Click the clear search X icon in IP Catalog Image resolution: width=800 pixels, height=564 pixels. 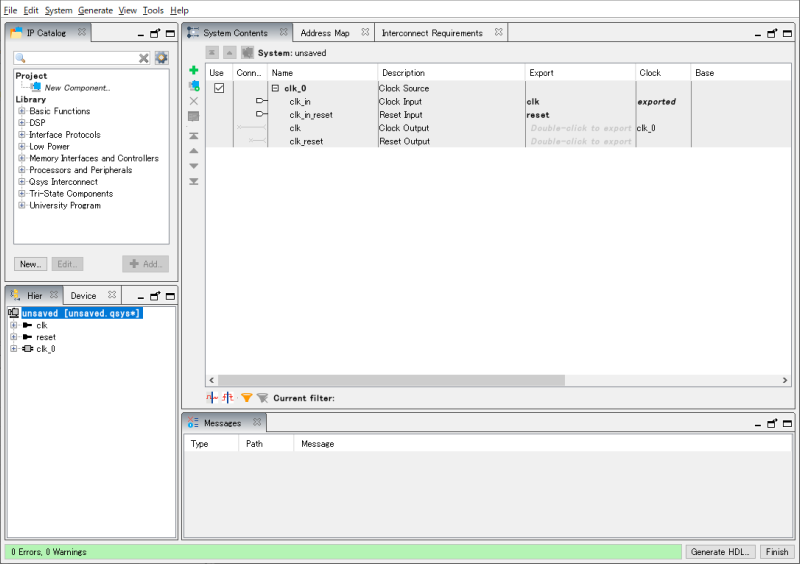pyautogui.click(x=144, y=58)
